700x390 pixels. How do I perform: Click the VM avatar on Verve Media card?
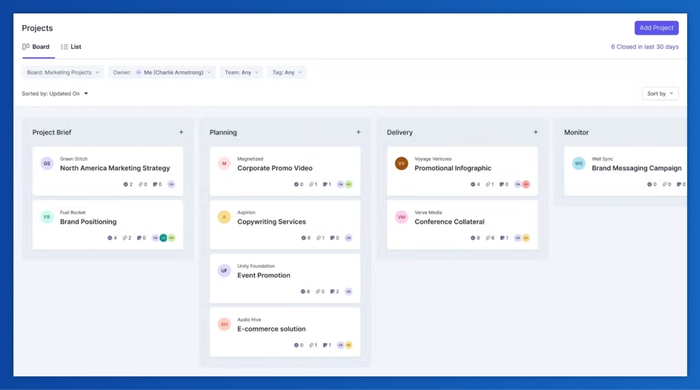point(401,217)
